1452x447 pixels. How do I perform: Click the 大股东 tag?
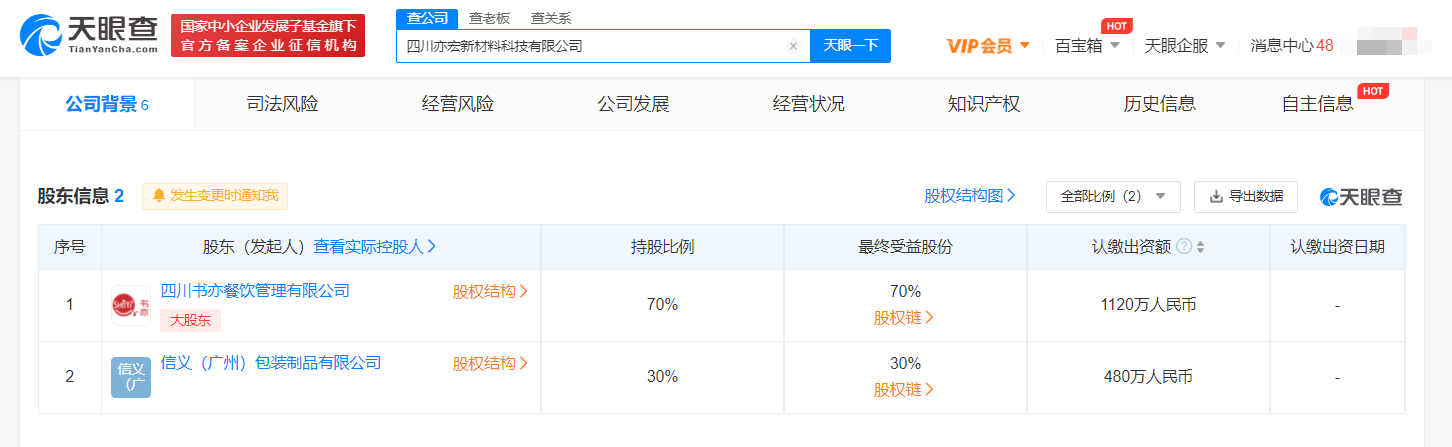pyautogui.click(x=190, y=321)
